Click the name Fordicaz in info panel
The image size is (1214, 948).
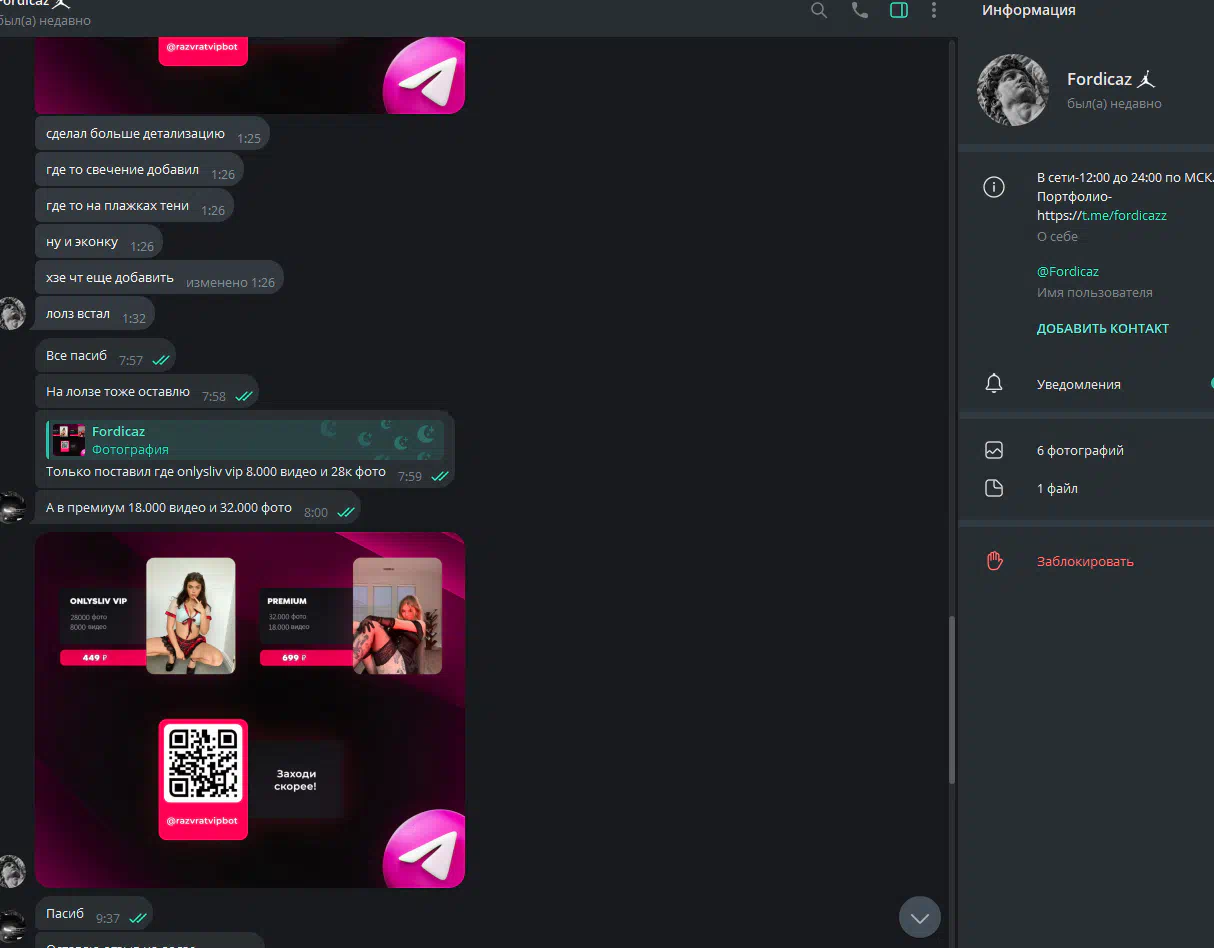(1099, 79)
